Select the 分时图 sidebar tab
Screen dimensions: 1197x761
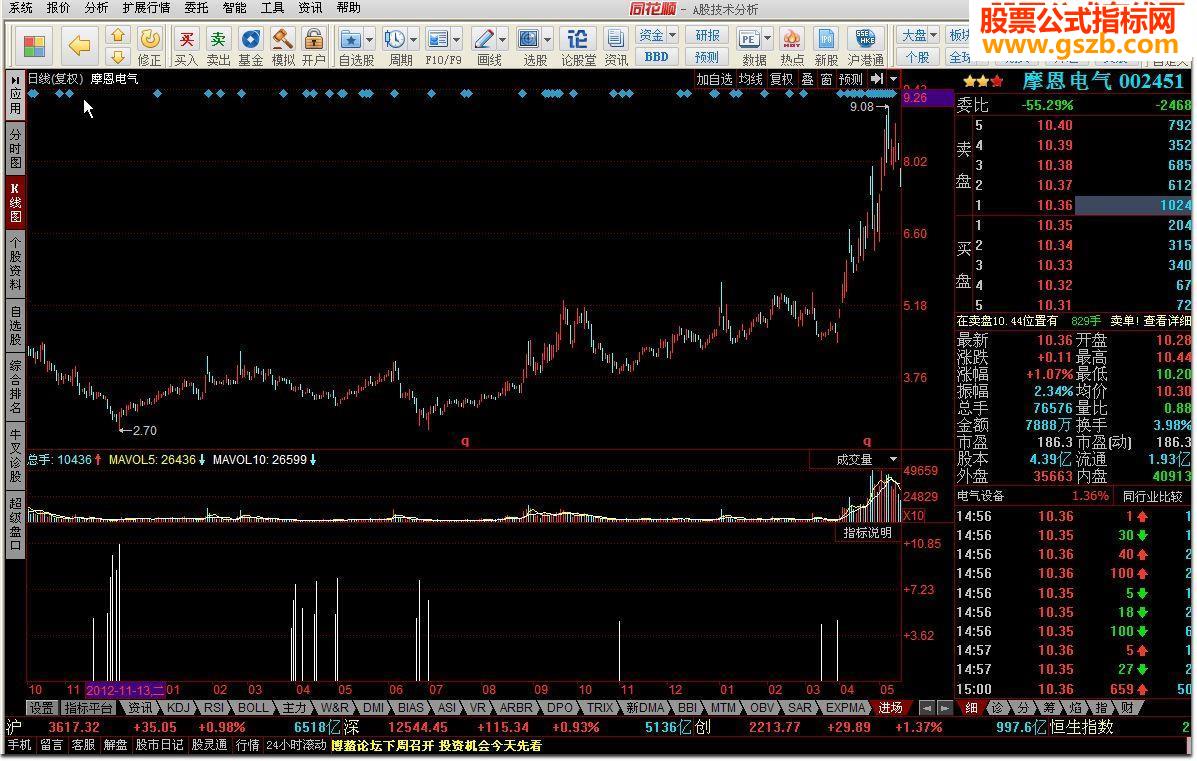pos(15,148)
